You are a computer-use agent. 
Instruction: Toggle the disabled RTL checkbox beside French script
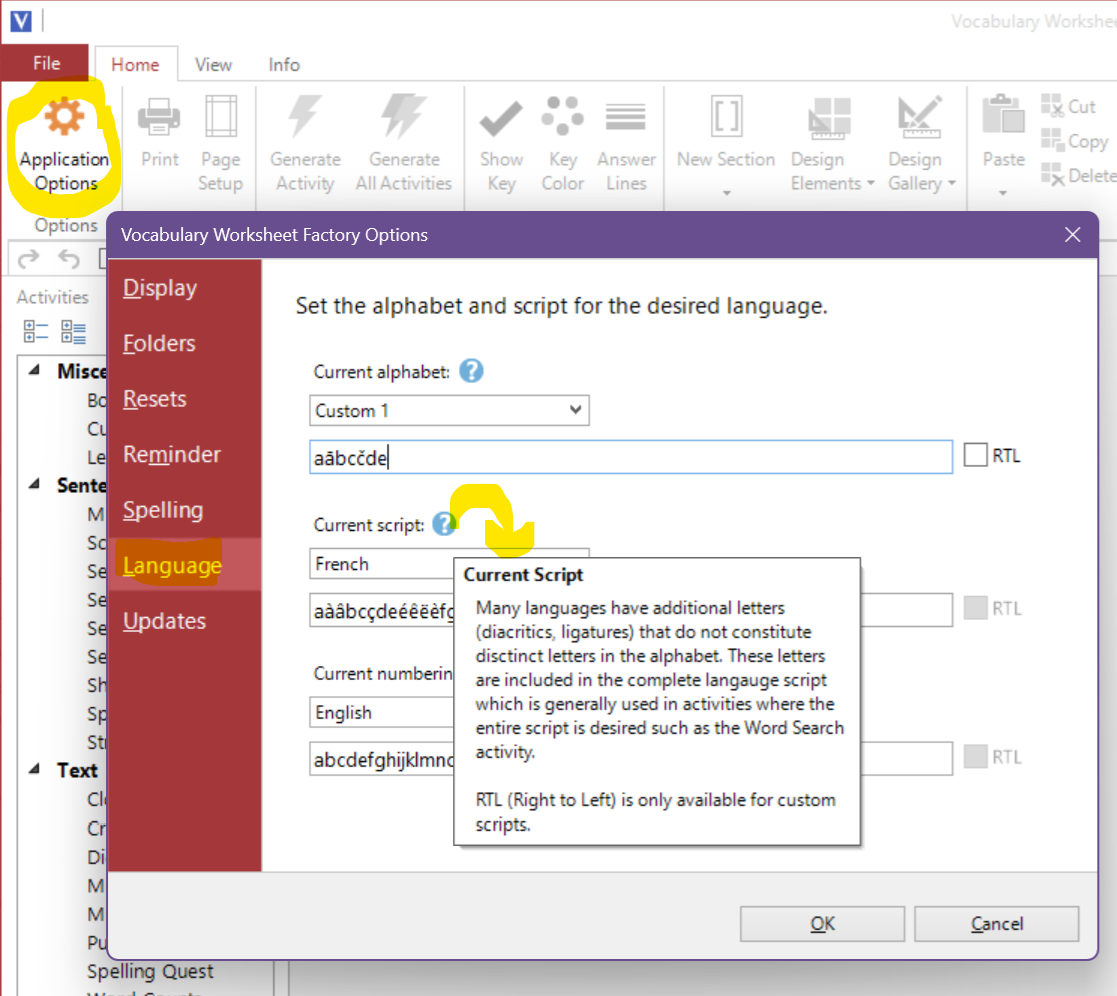[x=975, y=608]
